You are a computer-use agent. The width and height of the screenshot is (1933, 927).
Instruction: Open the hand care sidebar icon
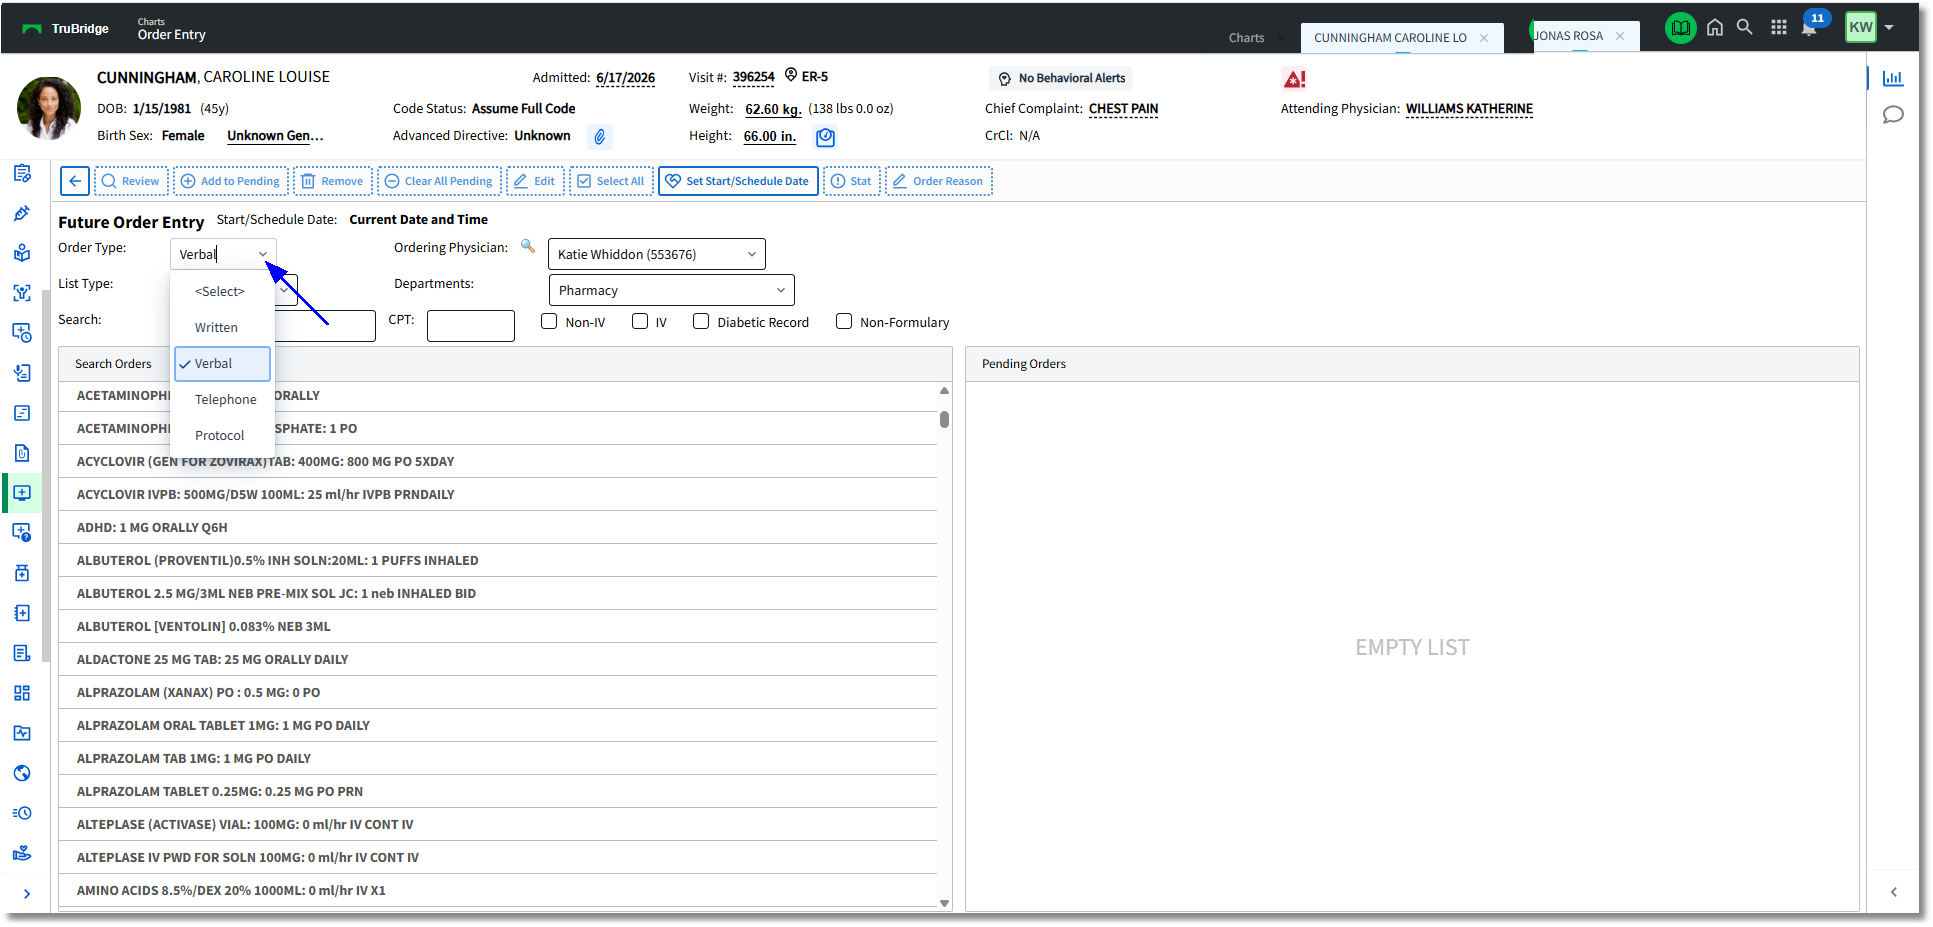click(22, 853)
